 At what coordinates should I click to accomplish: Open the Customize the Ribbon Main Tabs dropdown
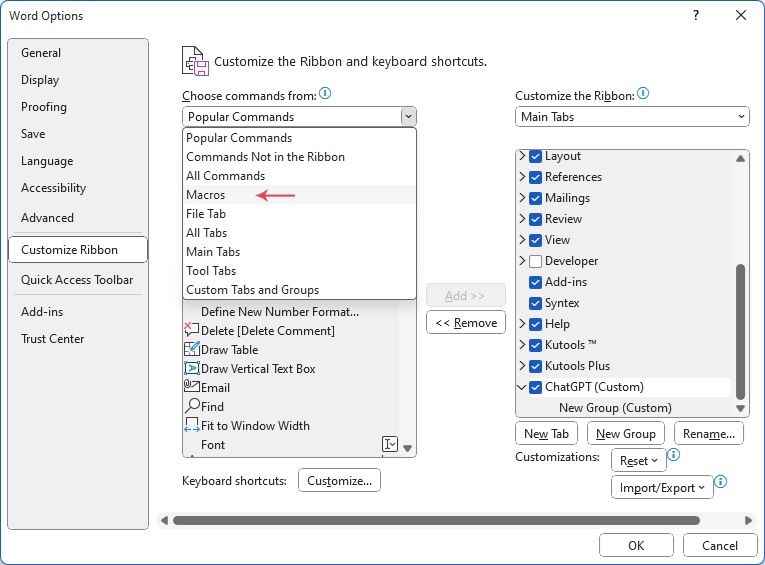pos(632,117)
